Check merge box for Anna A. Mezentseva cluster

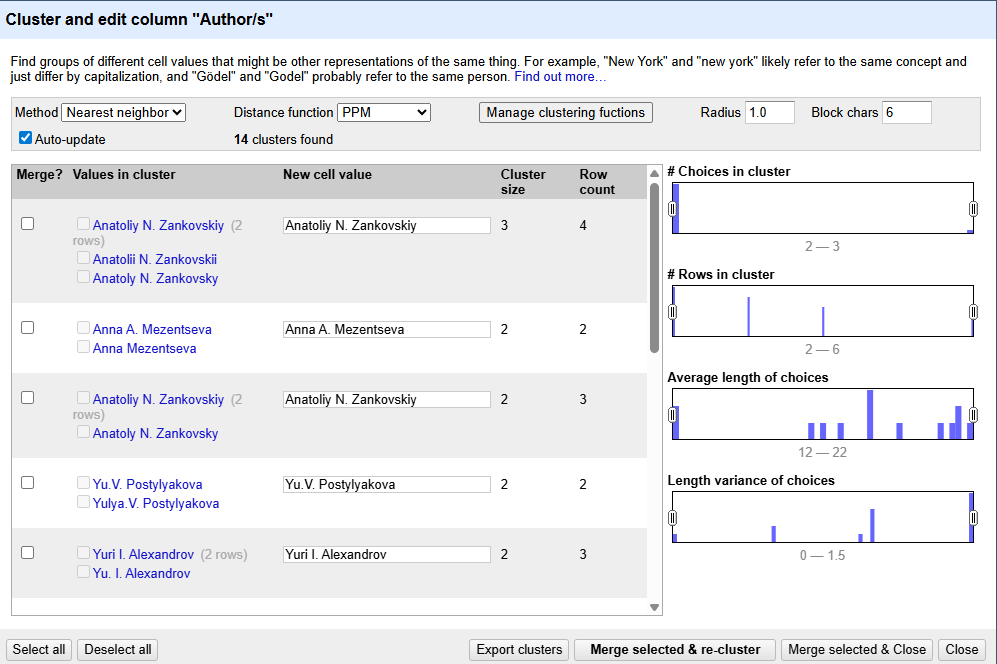(x=28, y=328)
